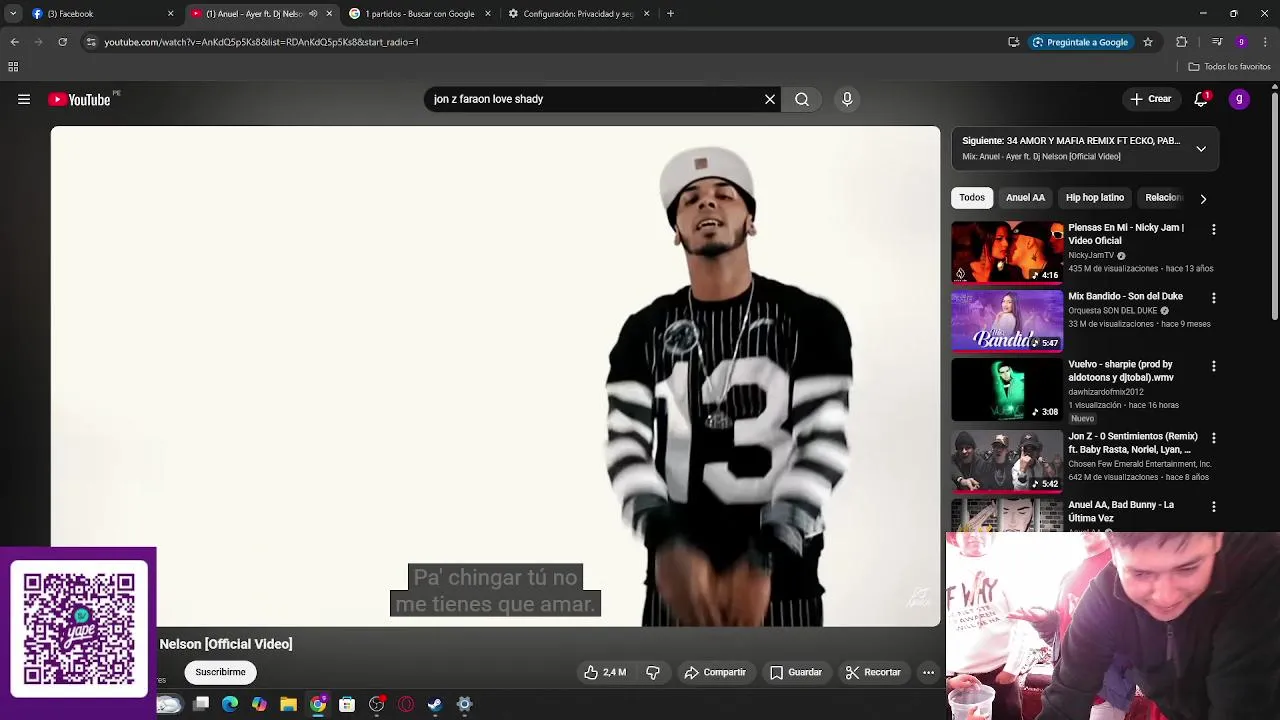Open options for Mix Bandido video
This screenshot has height=720, width=1280.
click(x=1214, y=298)
